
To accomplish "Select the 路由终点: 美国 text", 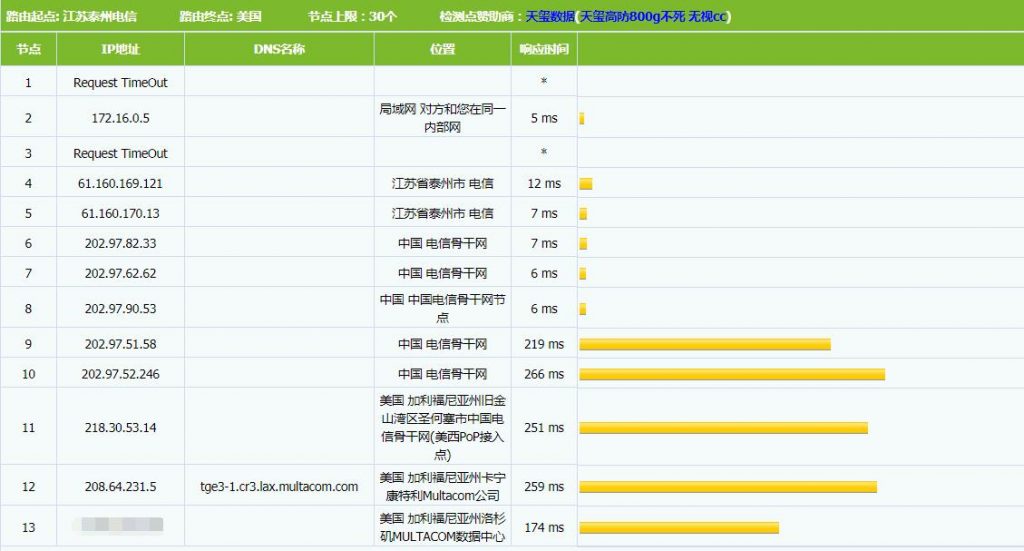I will [x=220, y=16].
